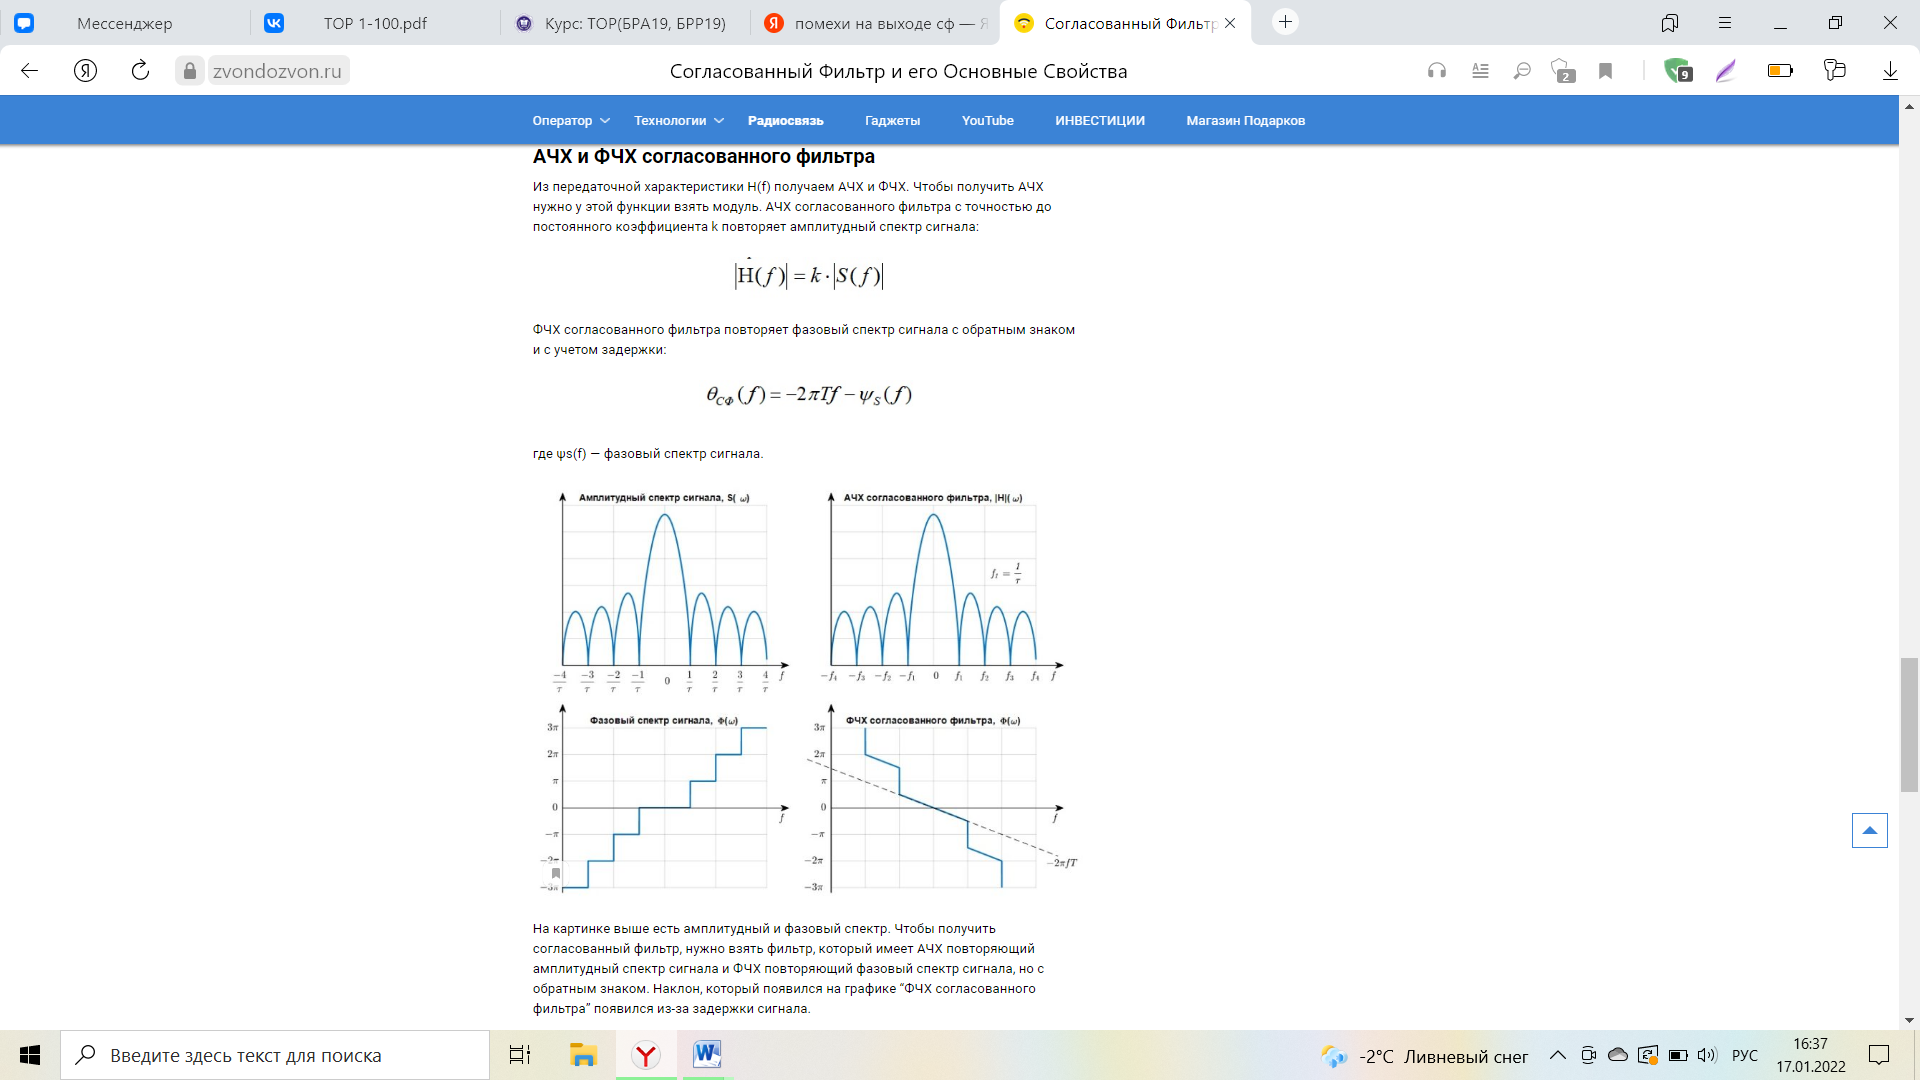The width and height of the screenshot is (1920, 1080).
Task: Click the heading АЧХ и ФЧХ согласованного фильтра
Action: 704,156
